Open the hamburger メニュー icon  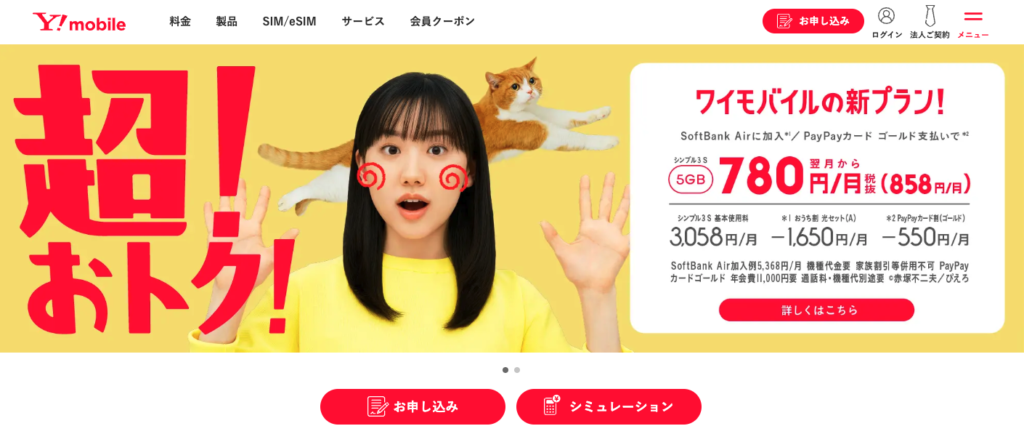[973, 16]
